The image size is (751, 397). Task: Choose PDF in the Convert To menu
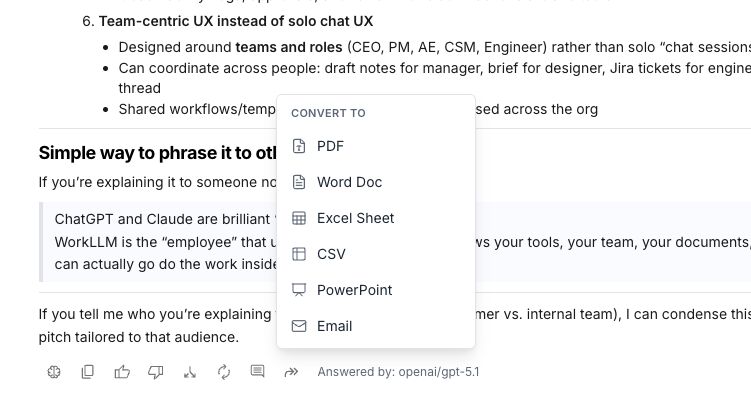(x=376, y=146)
